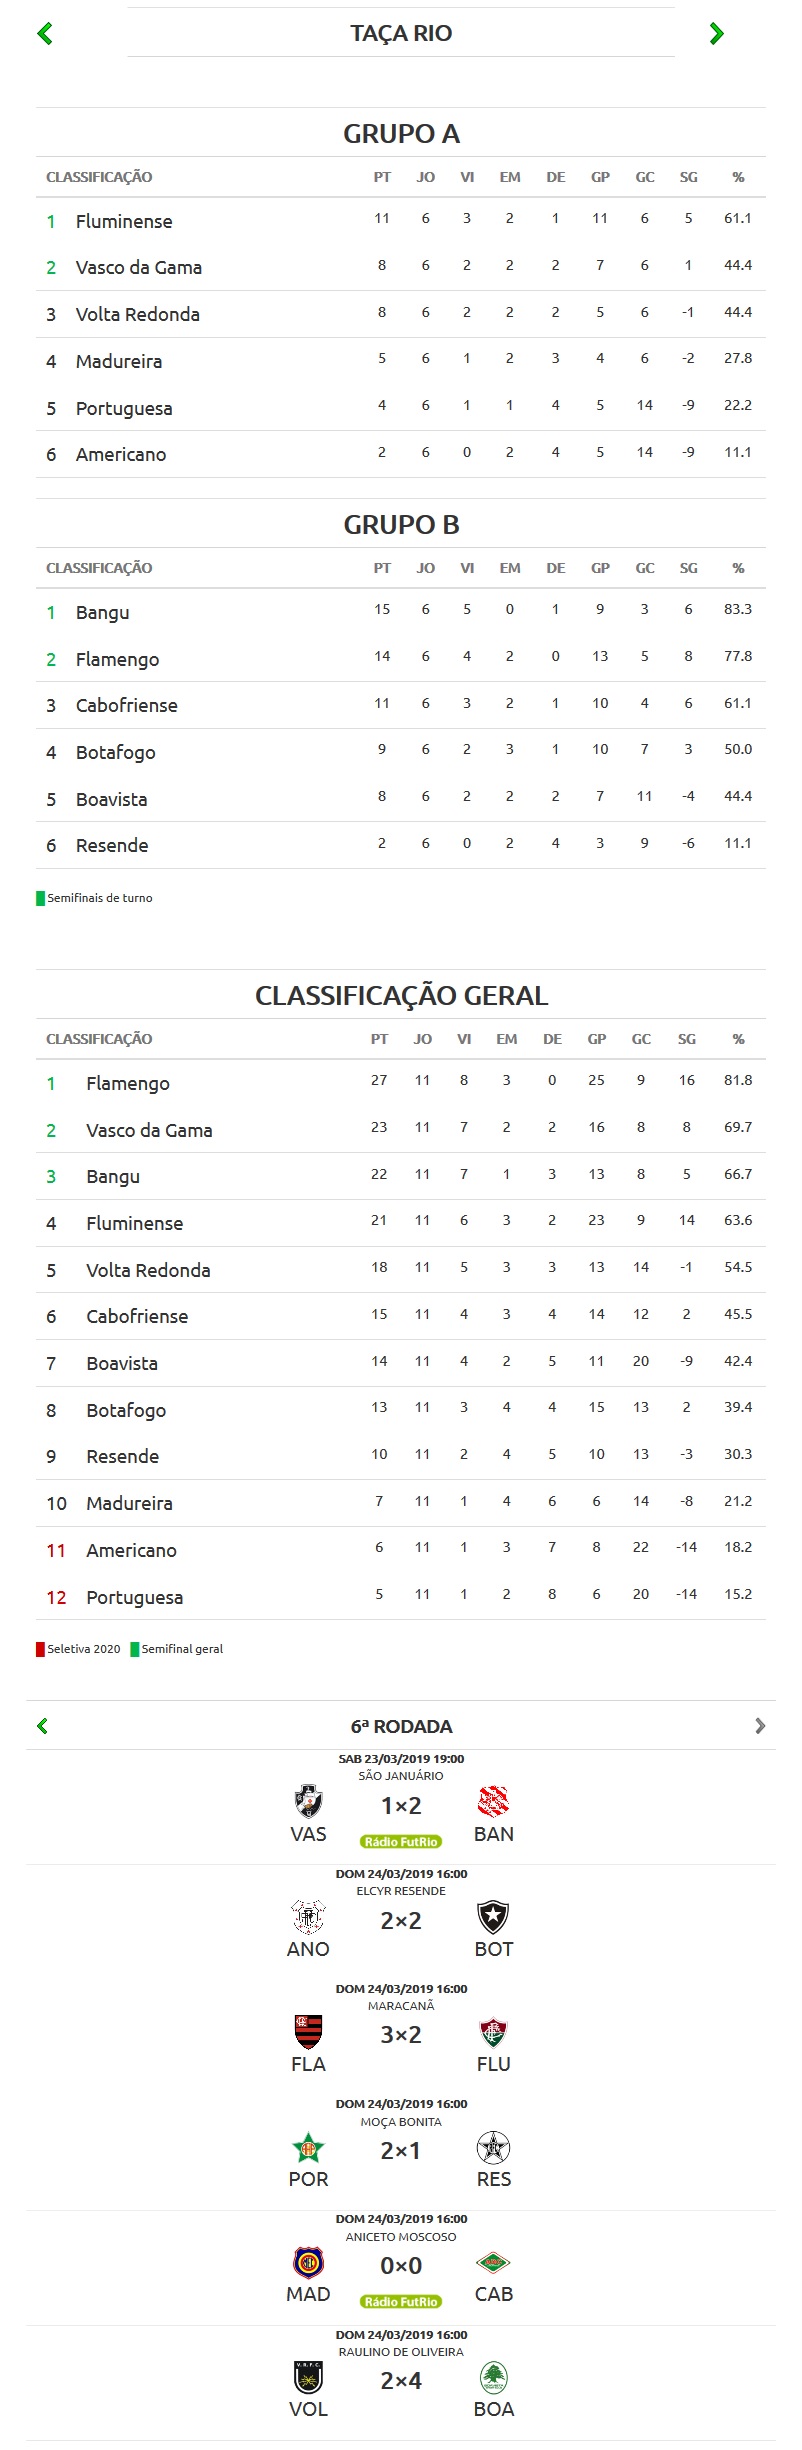Click the Vasco da Gama crest icon
This screenshot has width=802, height=2450.
point(308,1801)
